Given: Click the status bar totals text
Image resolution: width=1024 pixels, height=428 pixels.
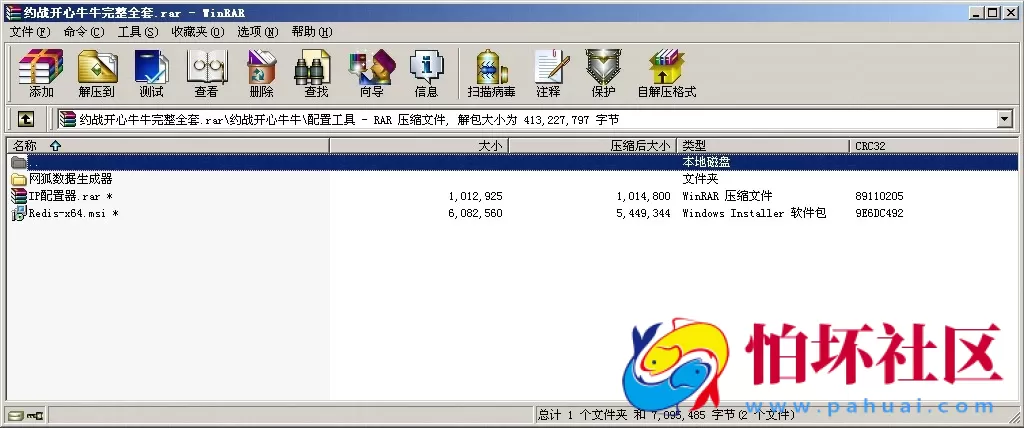Looking at the screenshot, I should click(666, 415).
